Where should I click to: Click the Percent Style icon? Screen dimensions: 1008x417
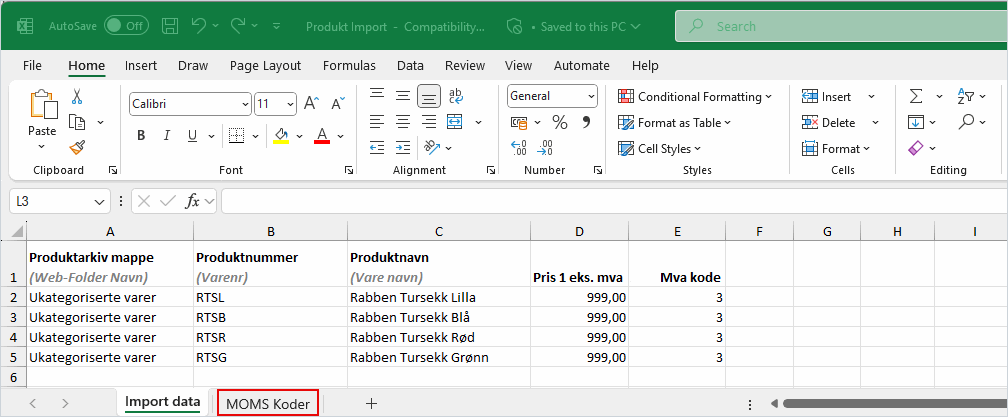[x=560, y=122]
